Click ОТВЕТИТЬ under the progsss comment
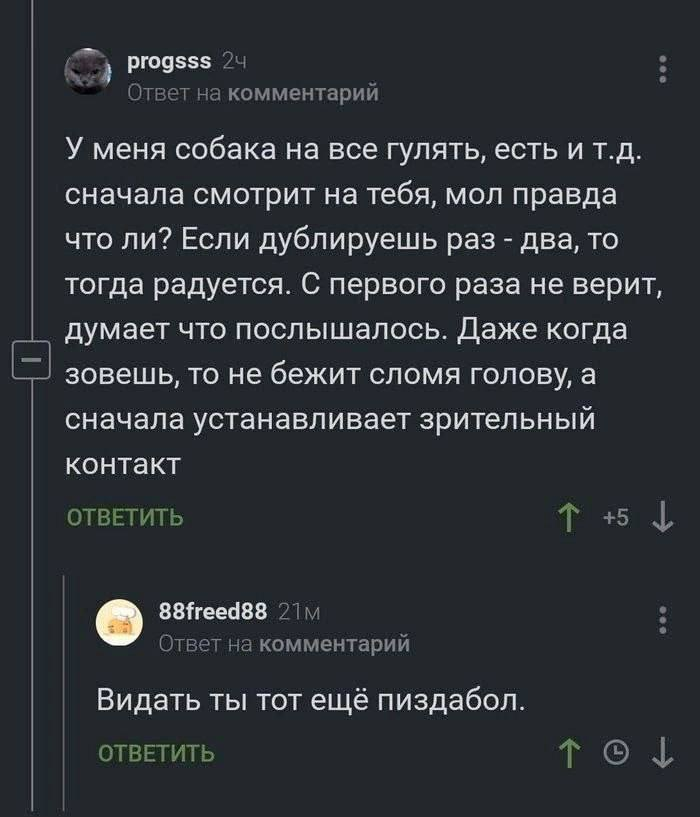 pyautogui.click(x=124, y=517)
